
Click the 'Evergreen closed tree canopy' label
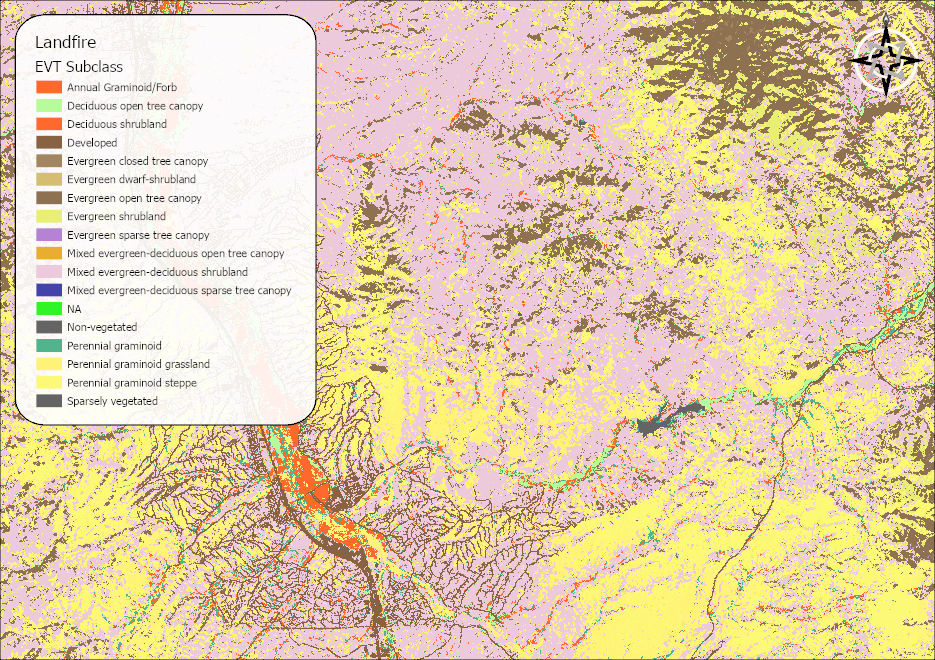[x=137, y=161]
